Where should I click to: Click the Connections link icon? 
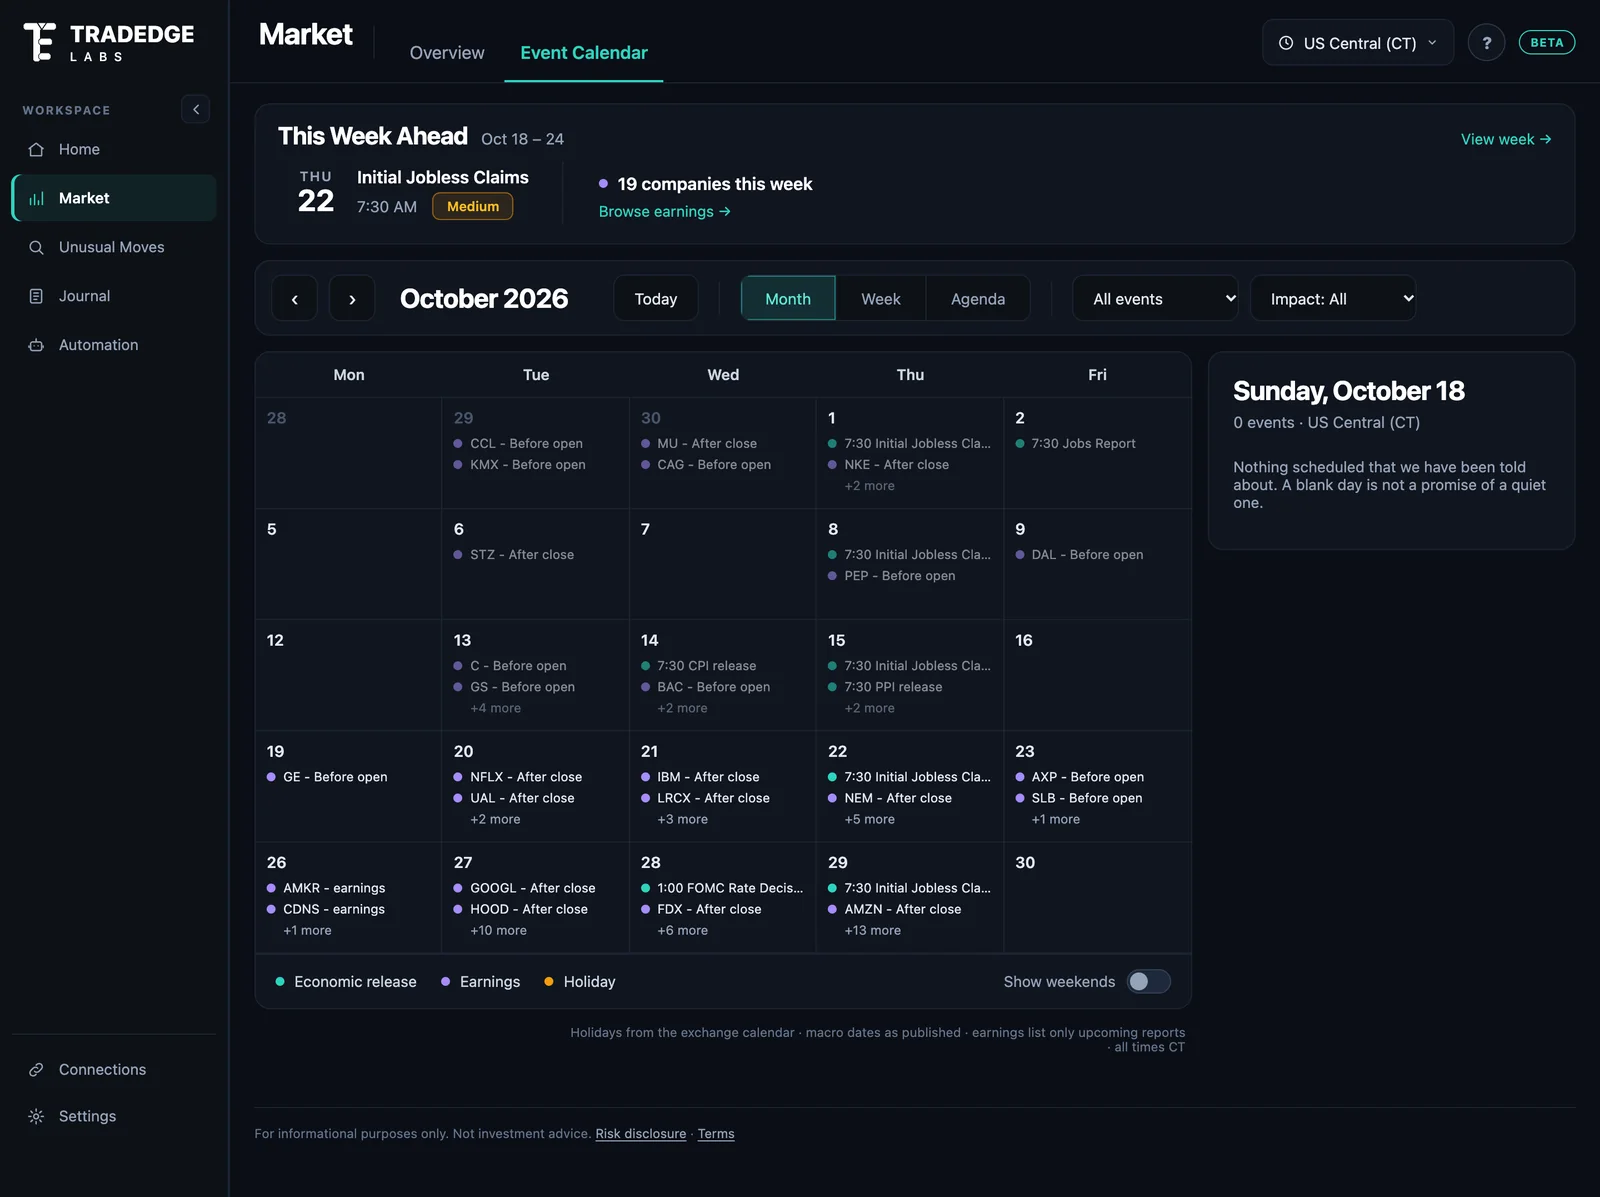click(x=36, y=1070)
